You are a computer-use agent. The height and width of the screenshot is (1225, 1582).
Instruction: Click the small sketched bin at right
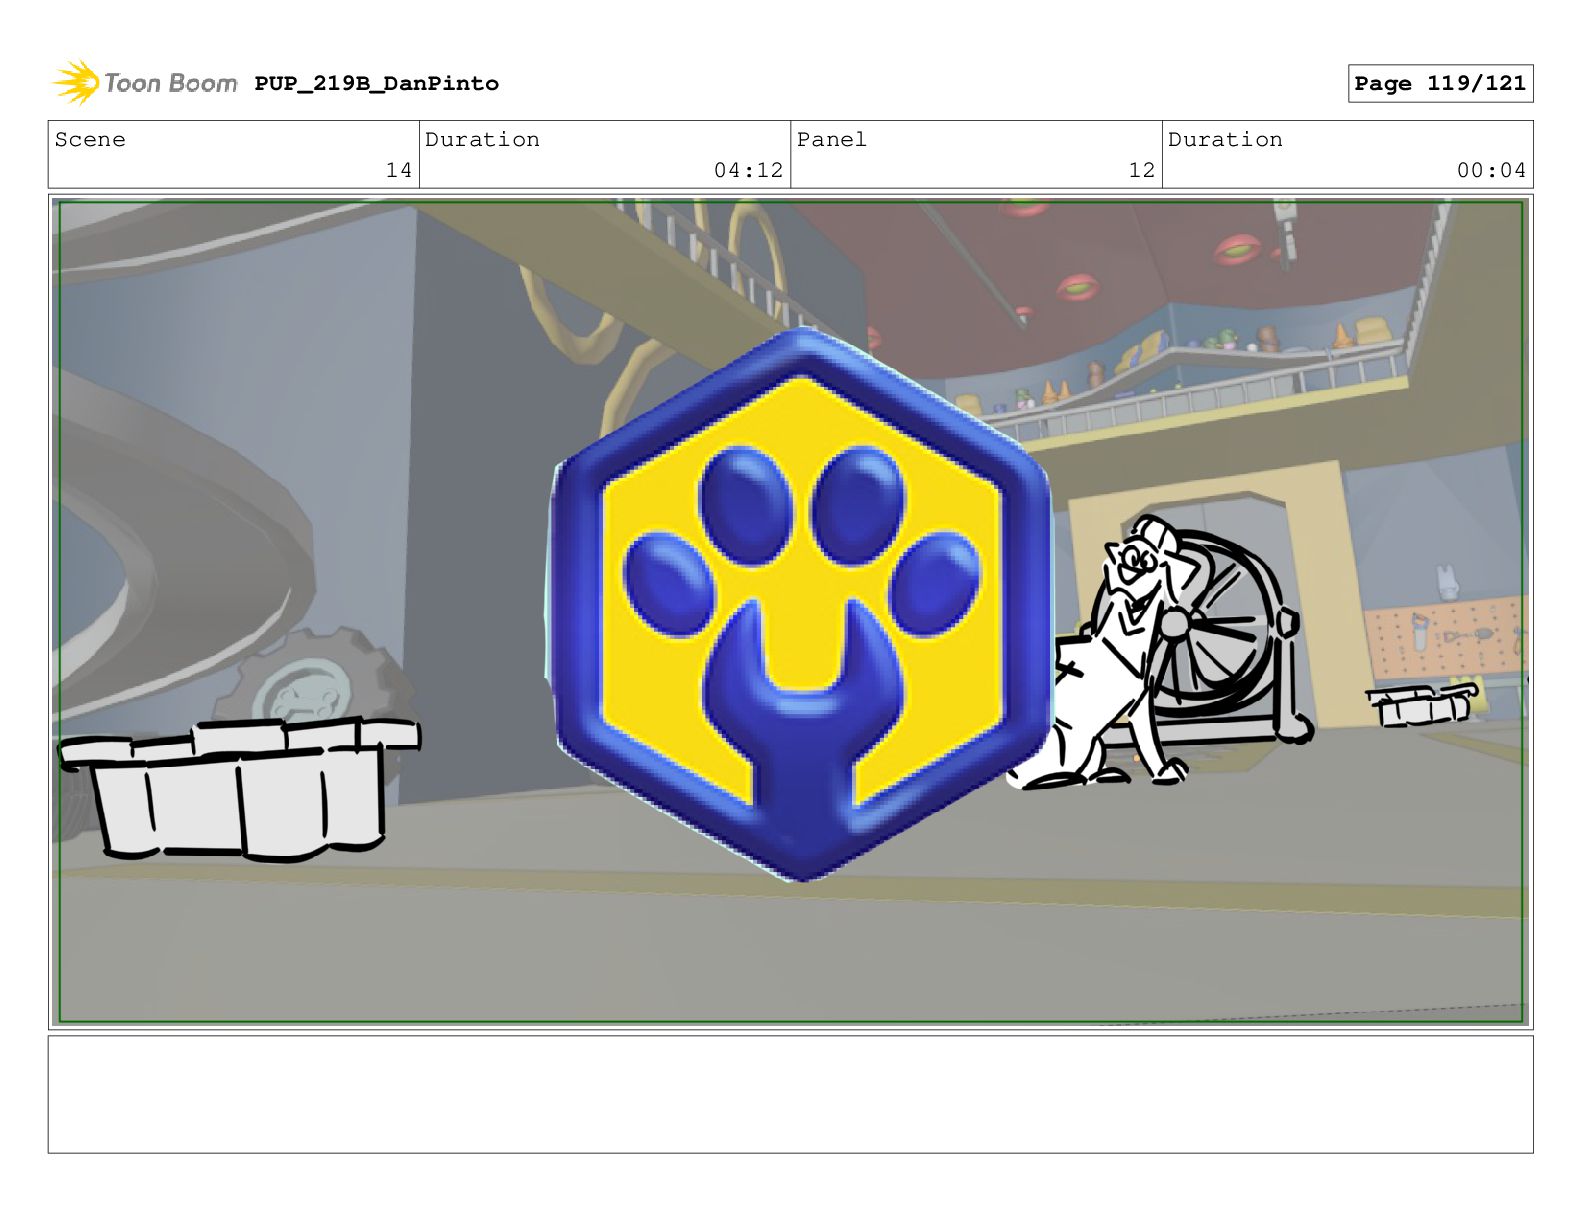pos(1422,704)
